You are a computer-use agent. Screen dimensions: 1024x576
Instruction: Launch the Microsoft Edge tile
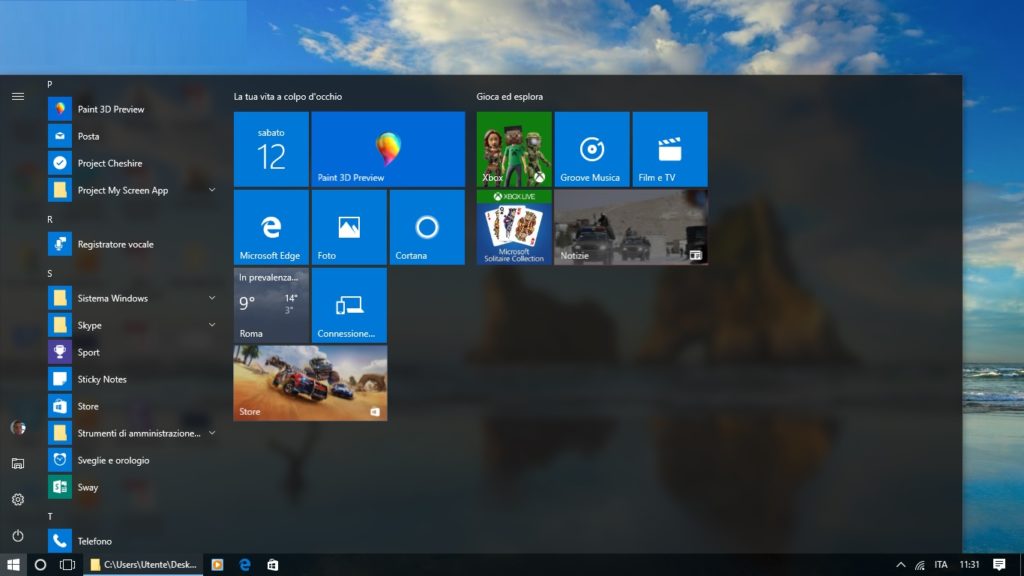[271, 227]
